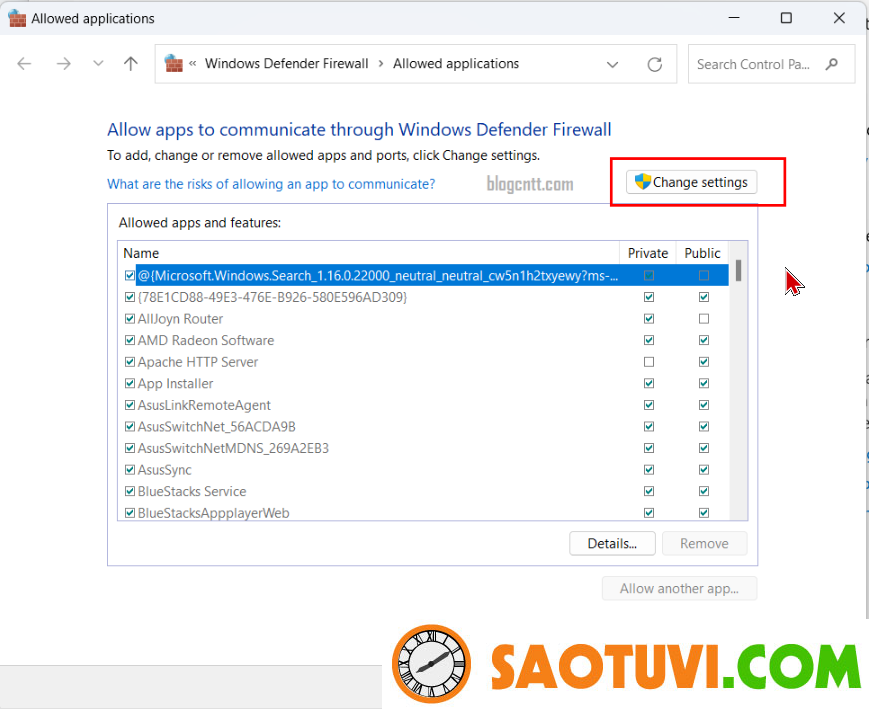The width and height of the screenshot is (871, 709).
Task: Toggle Private for App Installer
Action: point(649,383)
